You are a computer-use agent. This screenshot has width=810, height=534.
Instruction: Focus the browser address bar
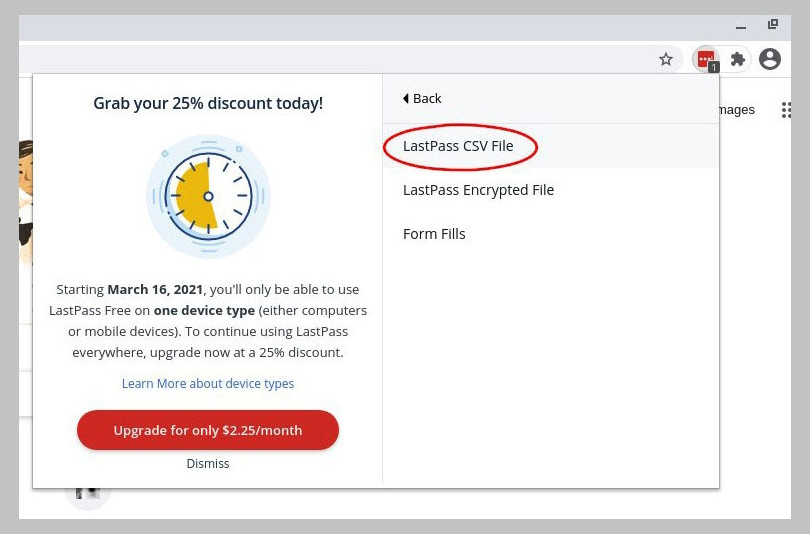[x=336, y=59]
